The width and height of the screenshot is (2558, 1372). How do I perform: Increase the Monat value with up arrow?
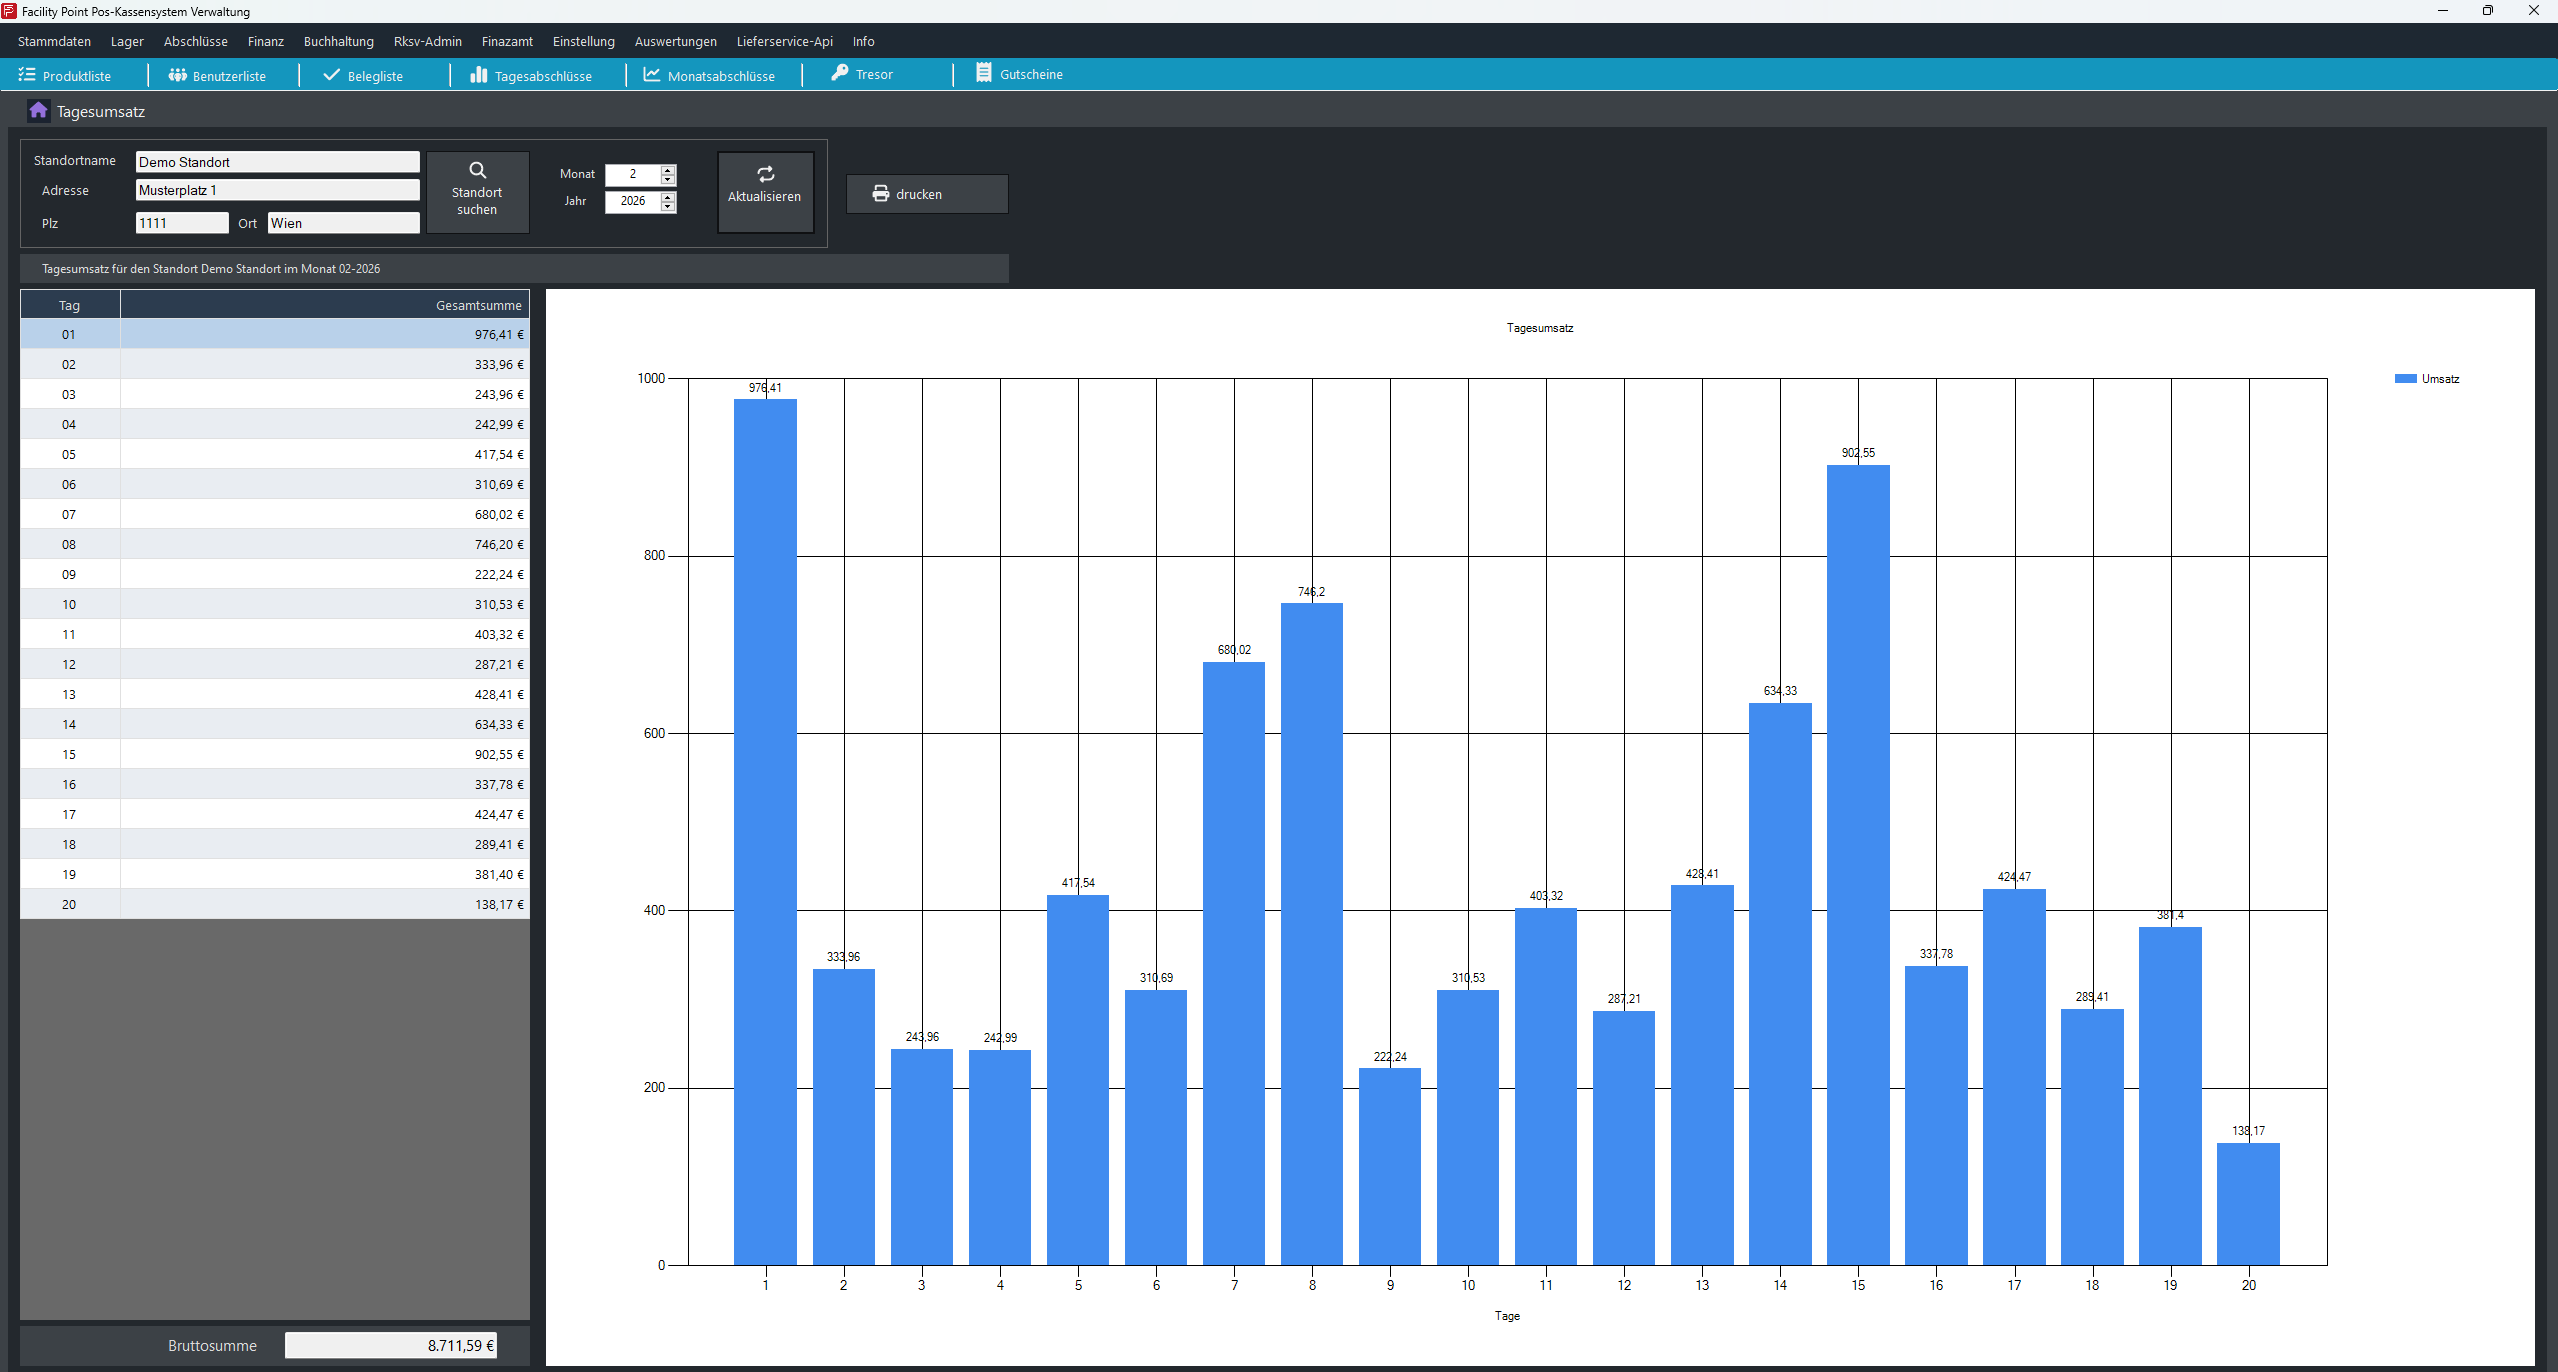tap(668, 169)
